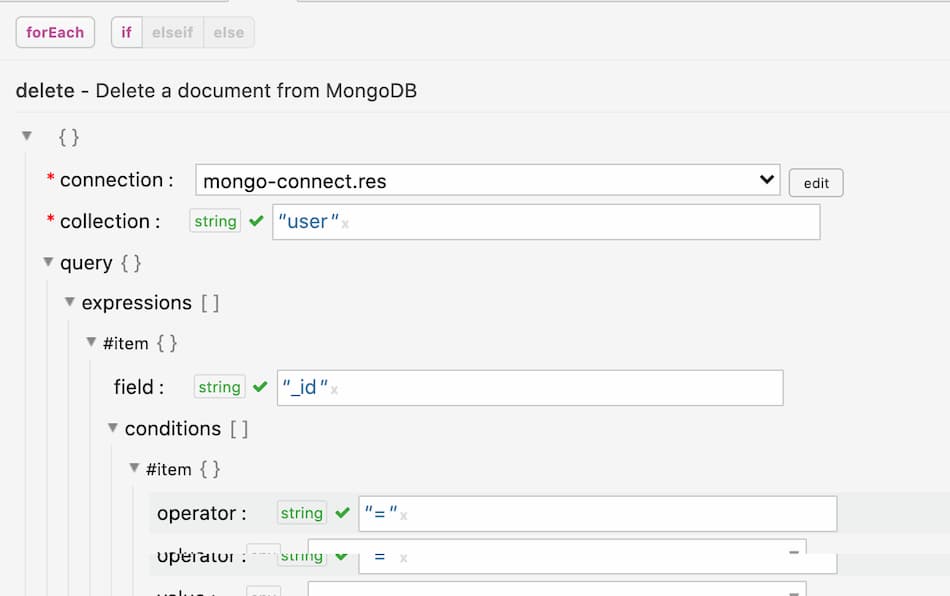
Task: Click the green checkmark beside field
Action: point(261,386)
